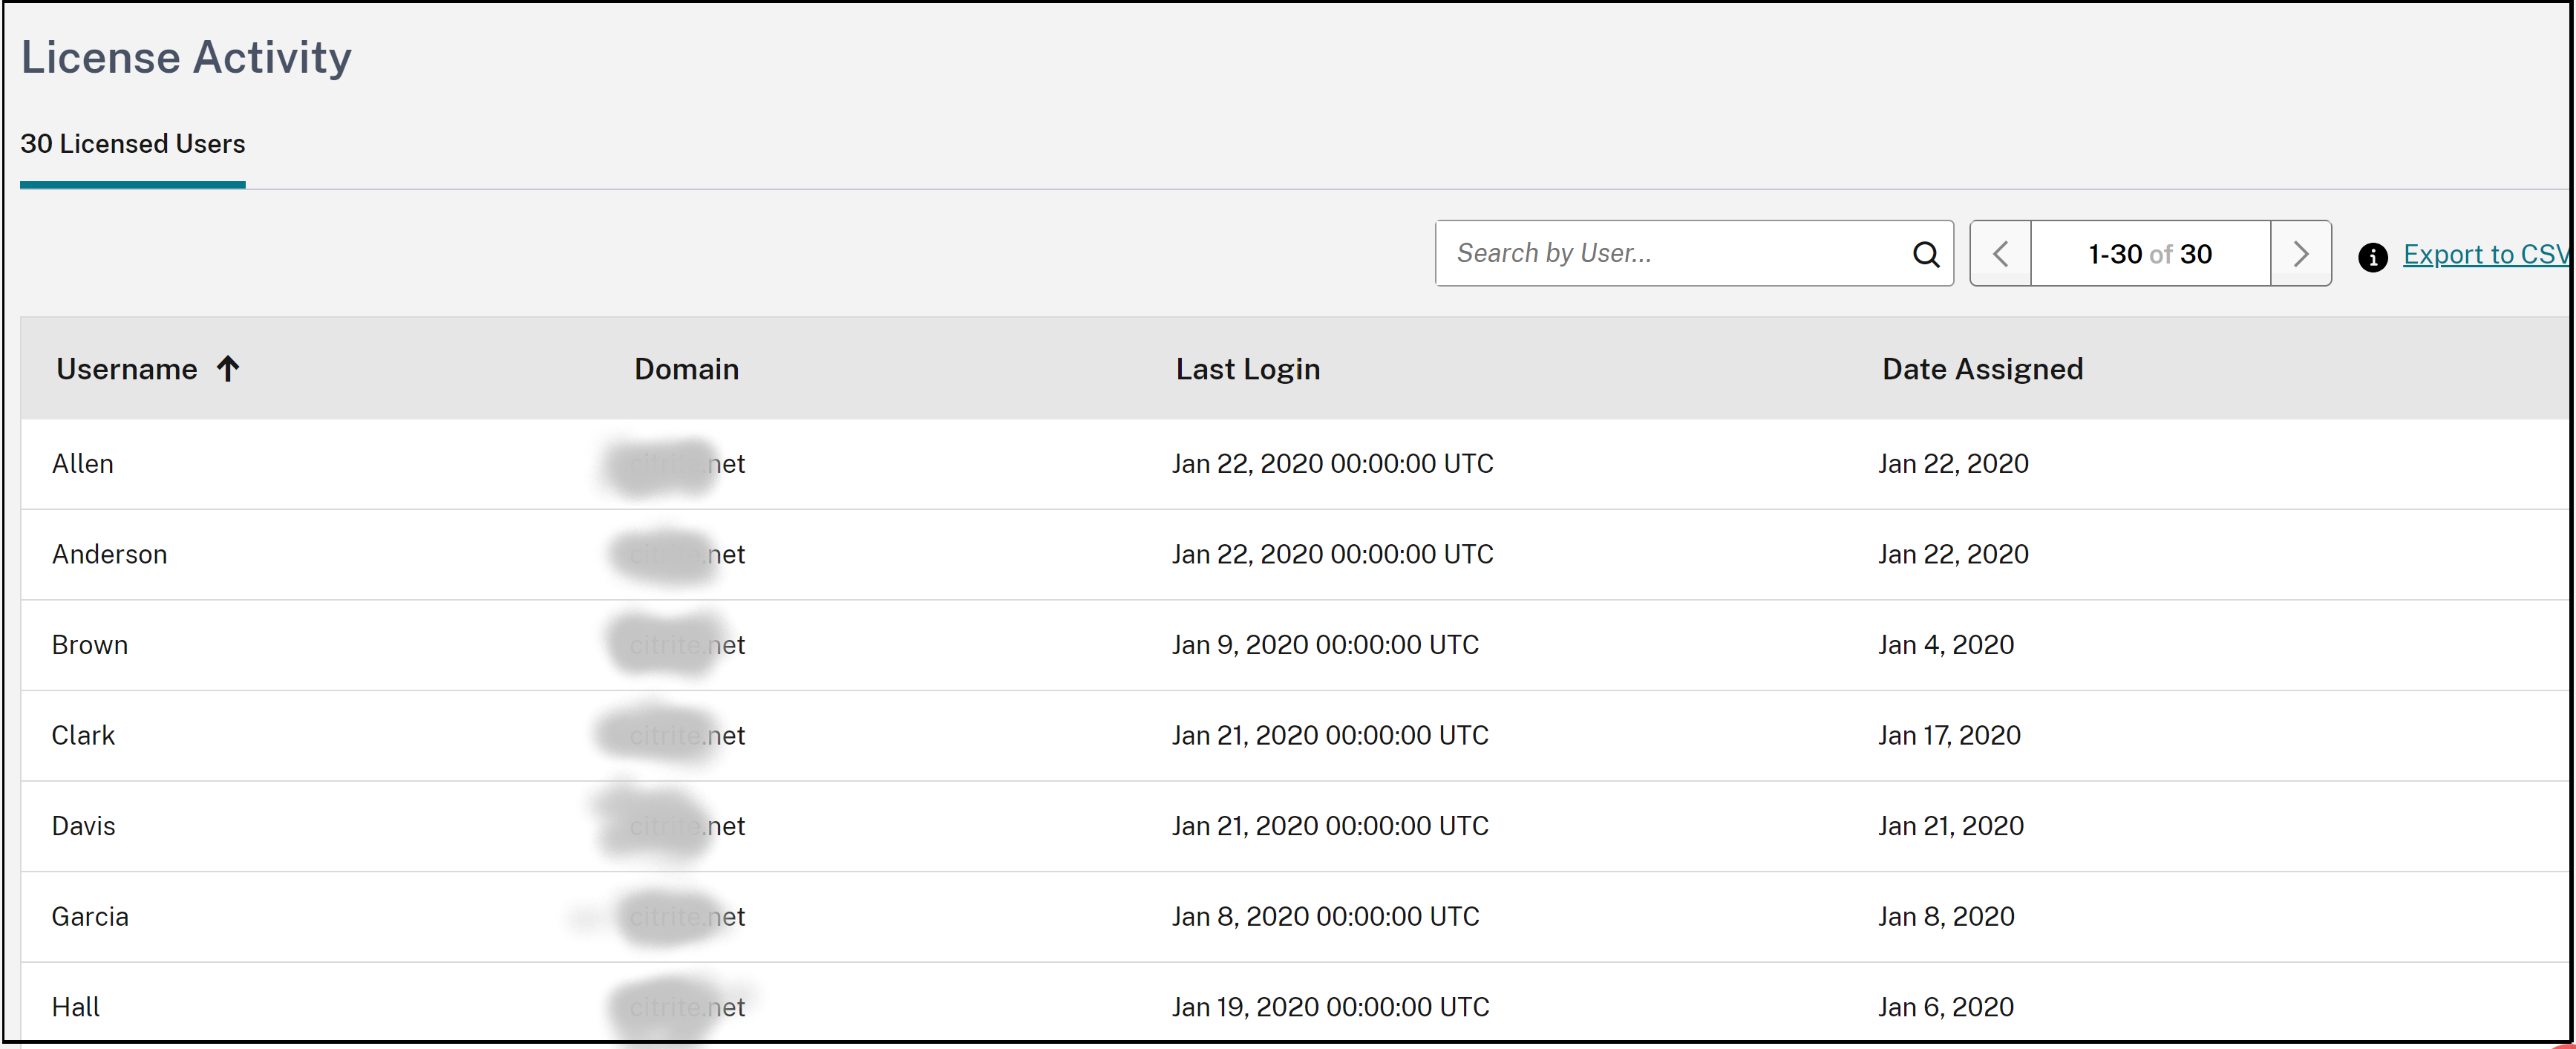This screenshot has width=2576, height=1049.
Task: Click the Username sort arrow
Action: (x=228, y=369)
